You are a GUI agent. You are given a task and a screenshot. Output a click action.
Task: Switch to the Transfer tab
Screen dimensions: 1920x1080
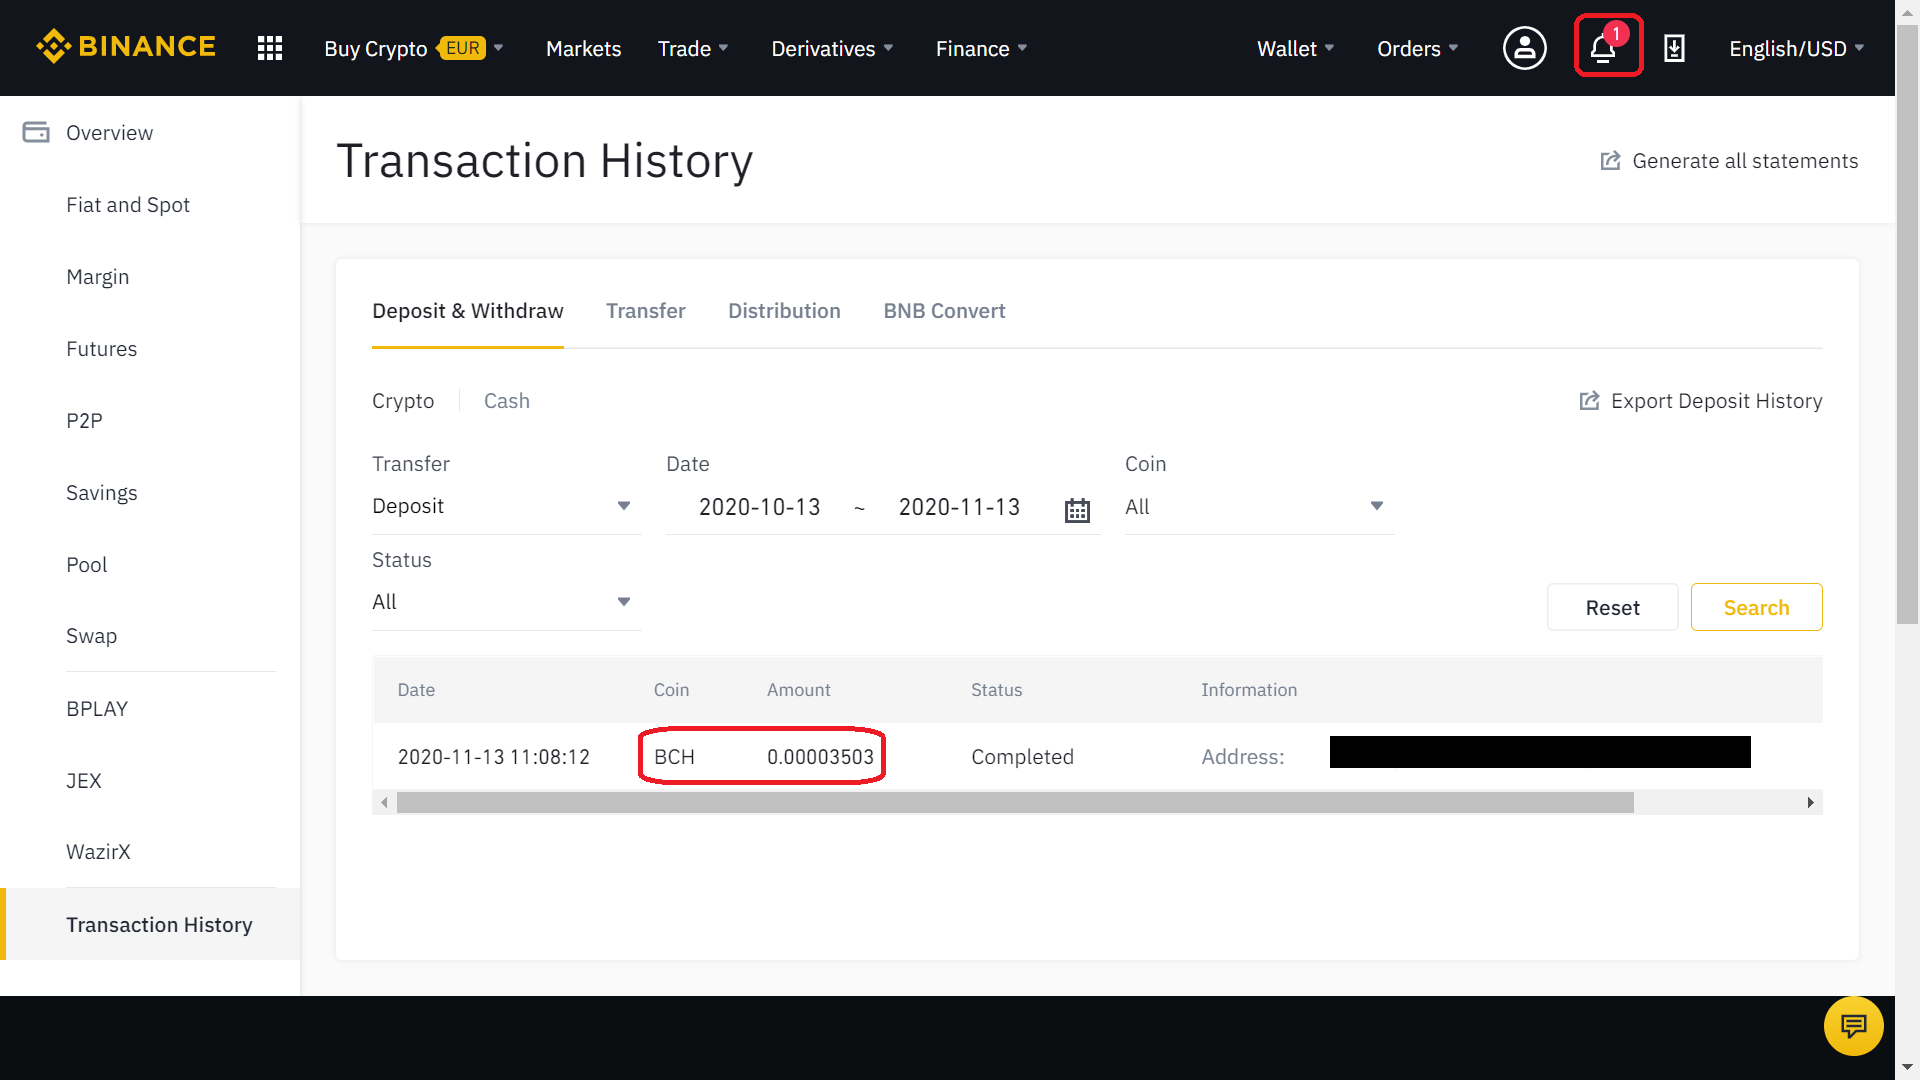(x=646, y=311)
